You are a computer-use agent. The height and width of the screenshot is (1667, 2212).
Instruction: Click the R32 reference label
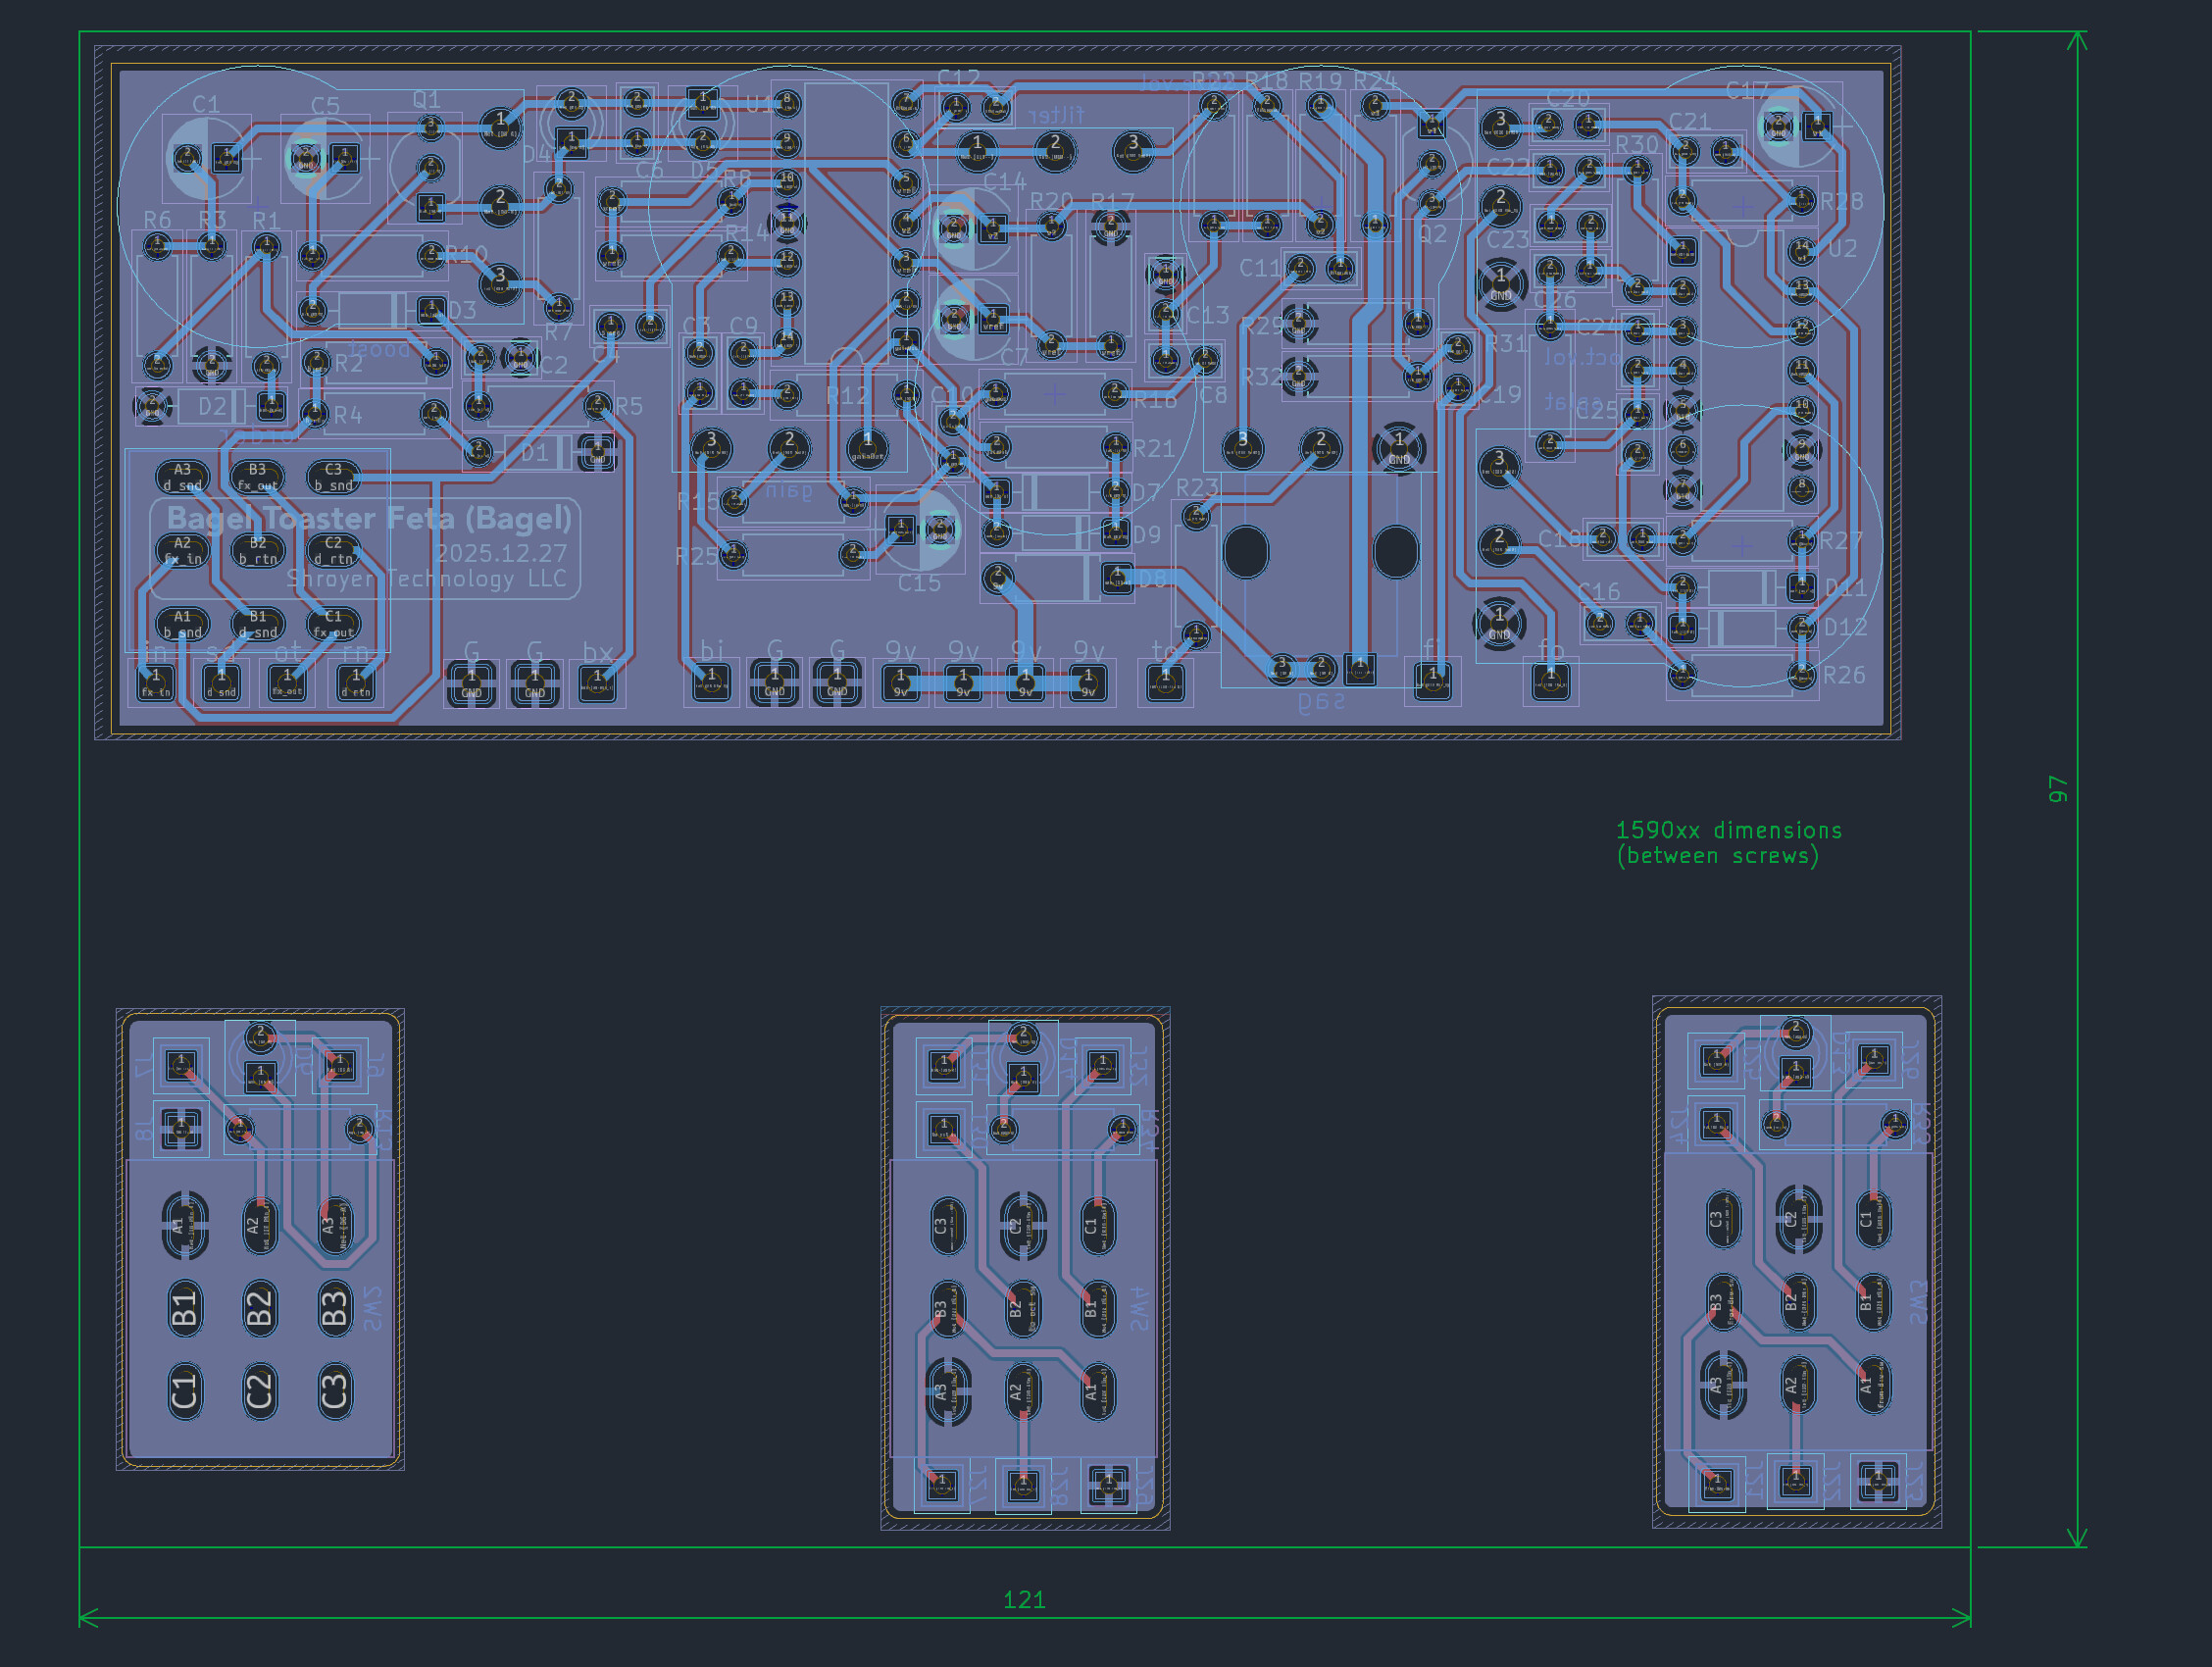click(x=1262, y=376)
